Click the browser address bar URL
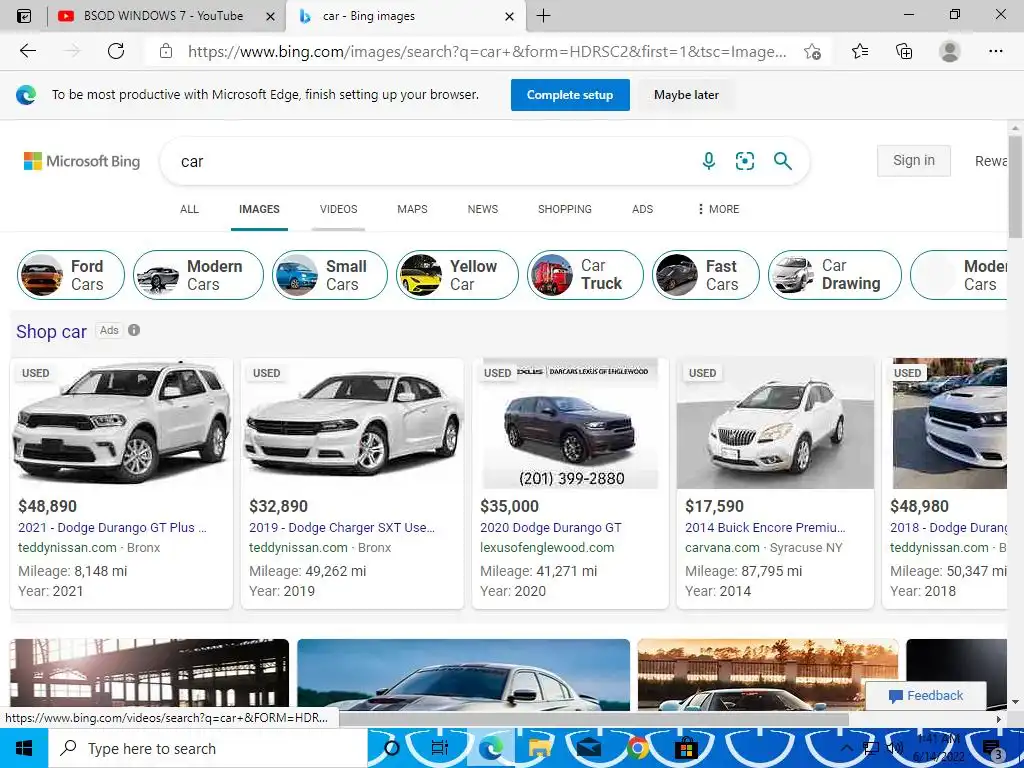The height and width of the screenshot is (768, 1024). tap(487, 52)
